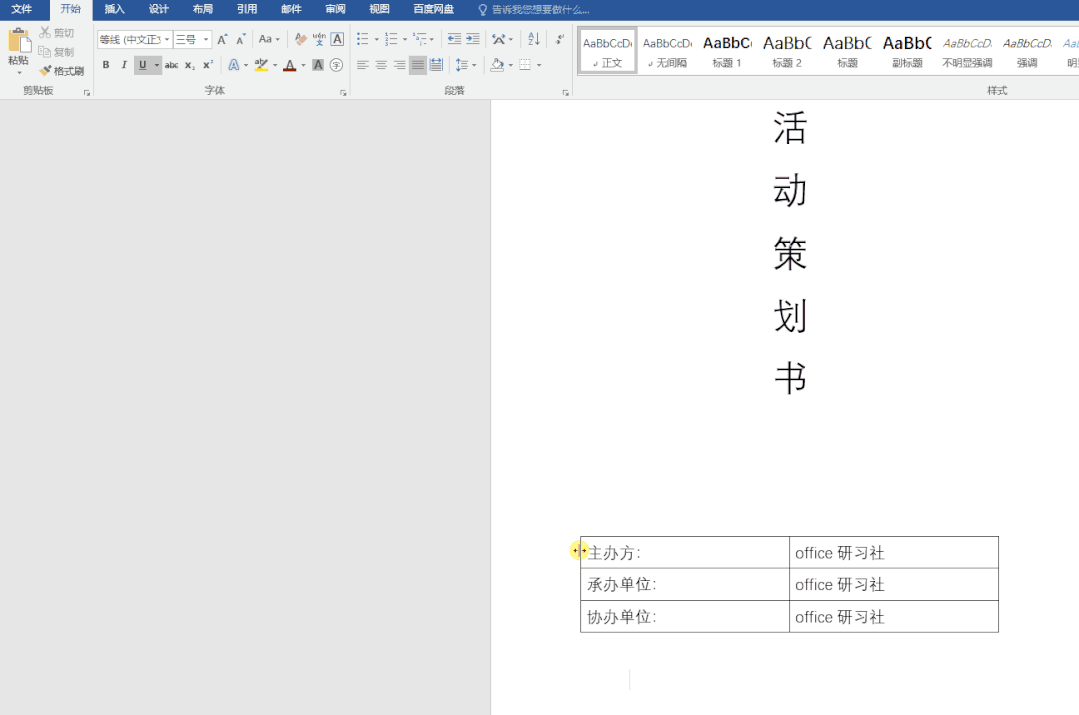Open the Asian layout dropdown
This screenshot has width=1079, height=715.
click(502, 39)
